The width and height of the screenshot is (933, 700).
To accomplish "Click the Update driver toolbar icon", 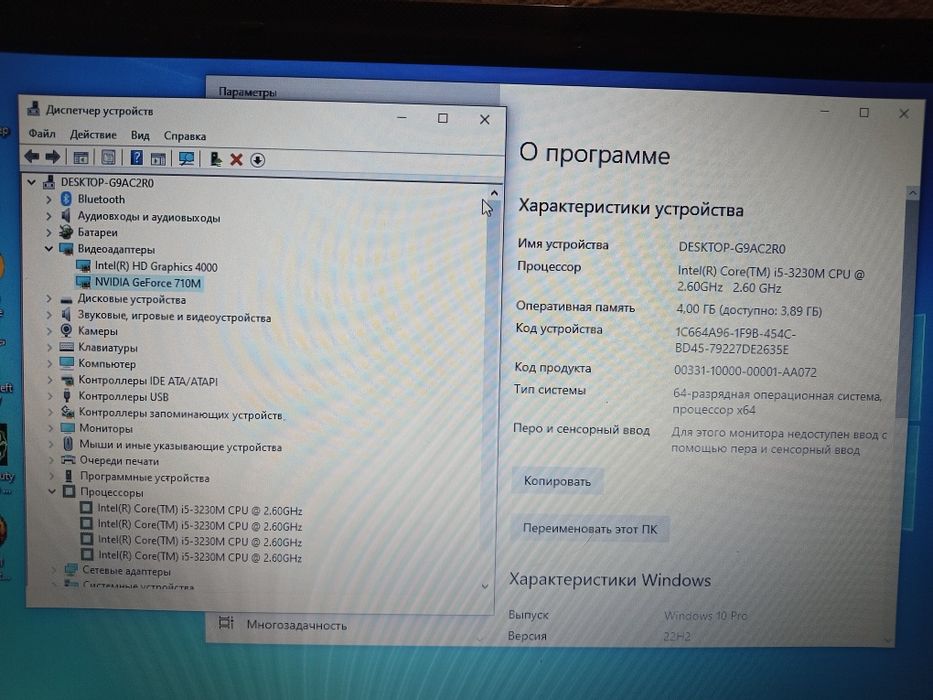I will [x=215, y=159].
